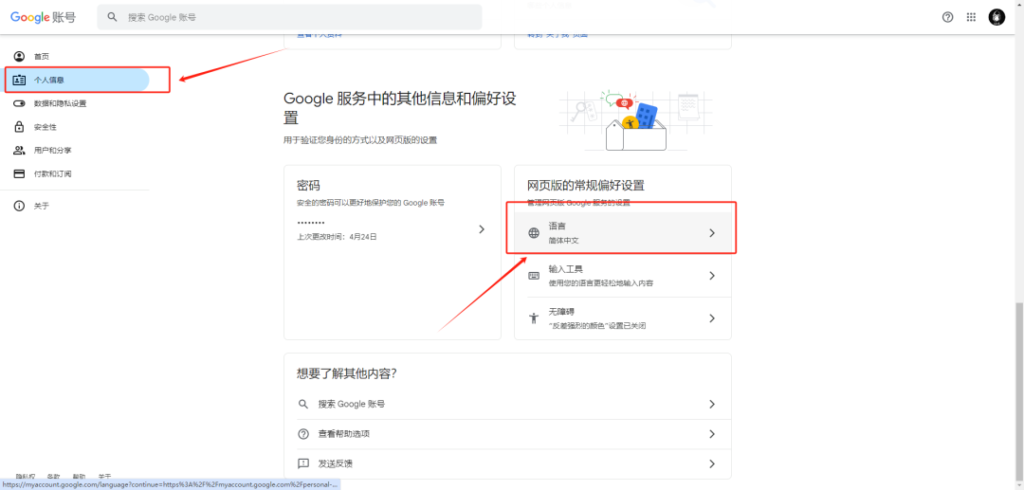Click the 想要了解其他内容? heading
Image resolution: width=1024 pixels, height=490 pixels.
point(347,374)
